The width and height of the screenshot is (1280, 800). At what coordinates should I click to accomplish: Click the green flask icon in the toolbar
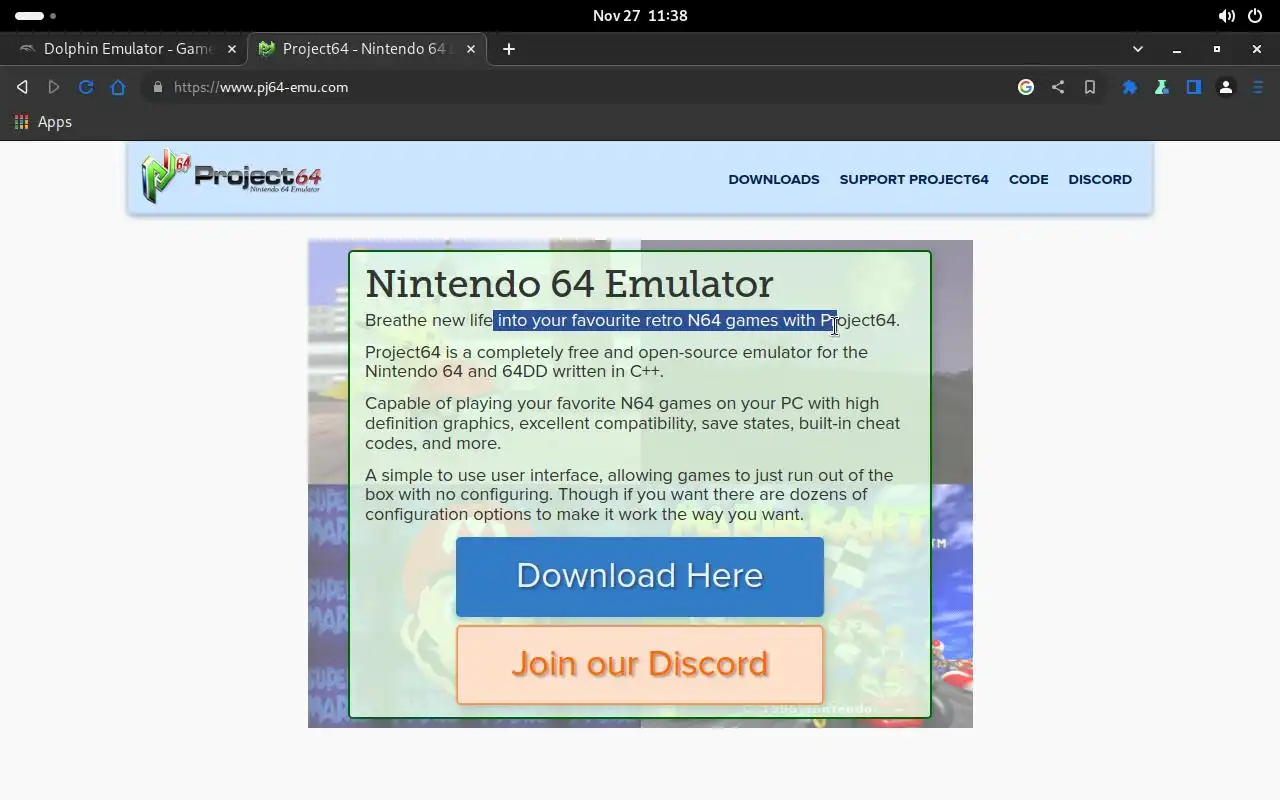[x=1162, y=87]
